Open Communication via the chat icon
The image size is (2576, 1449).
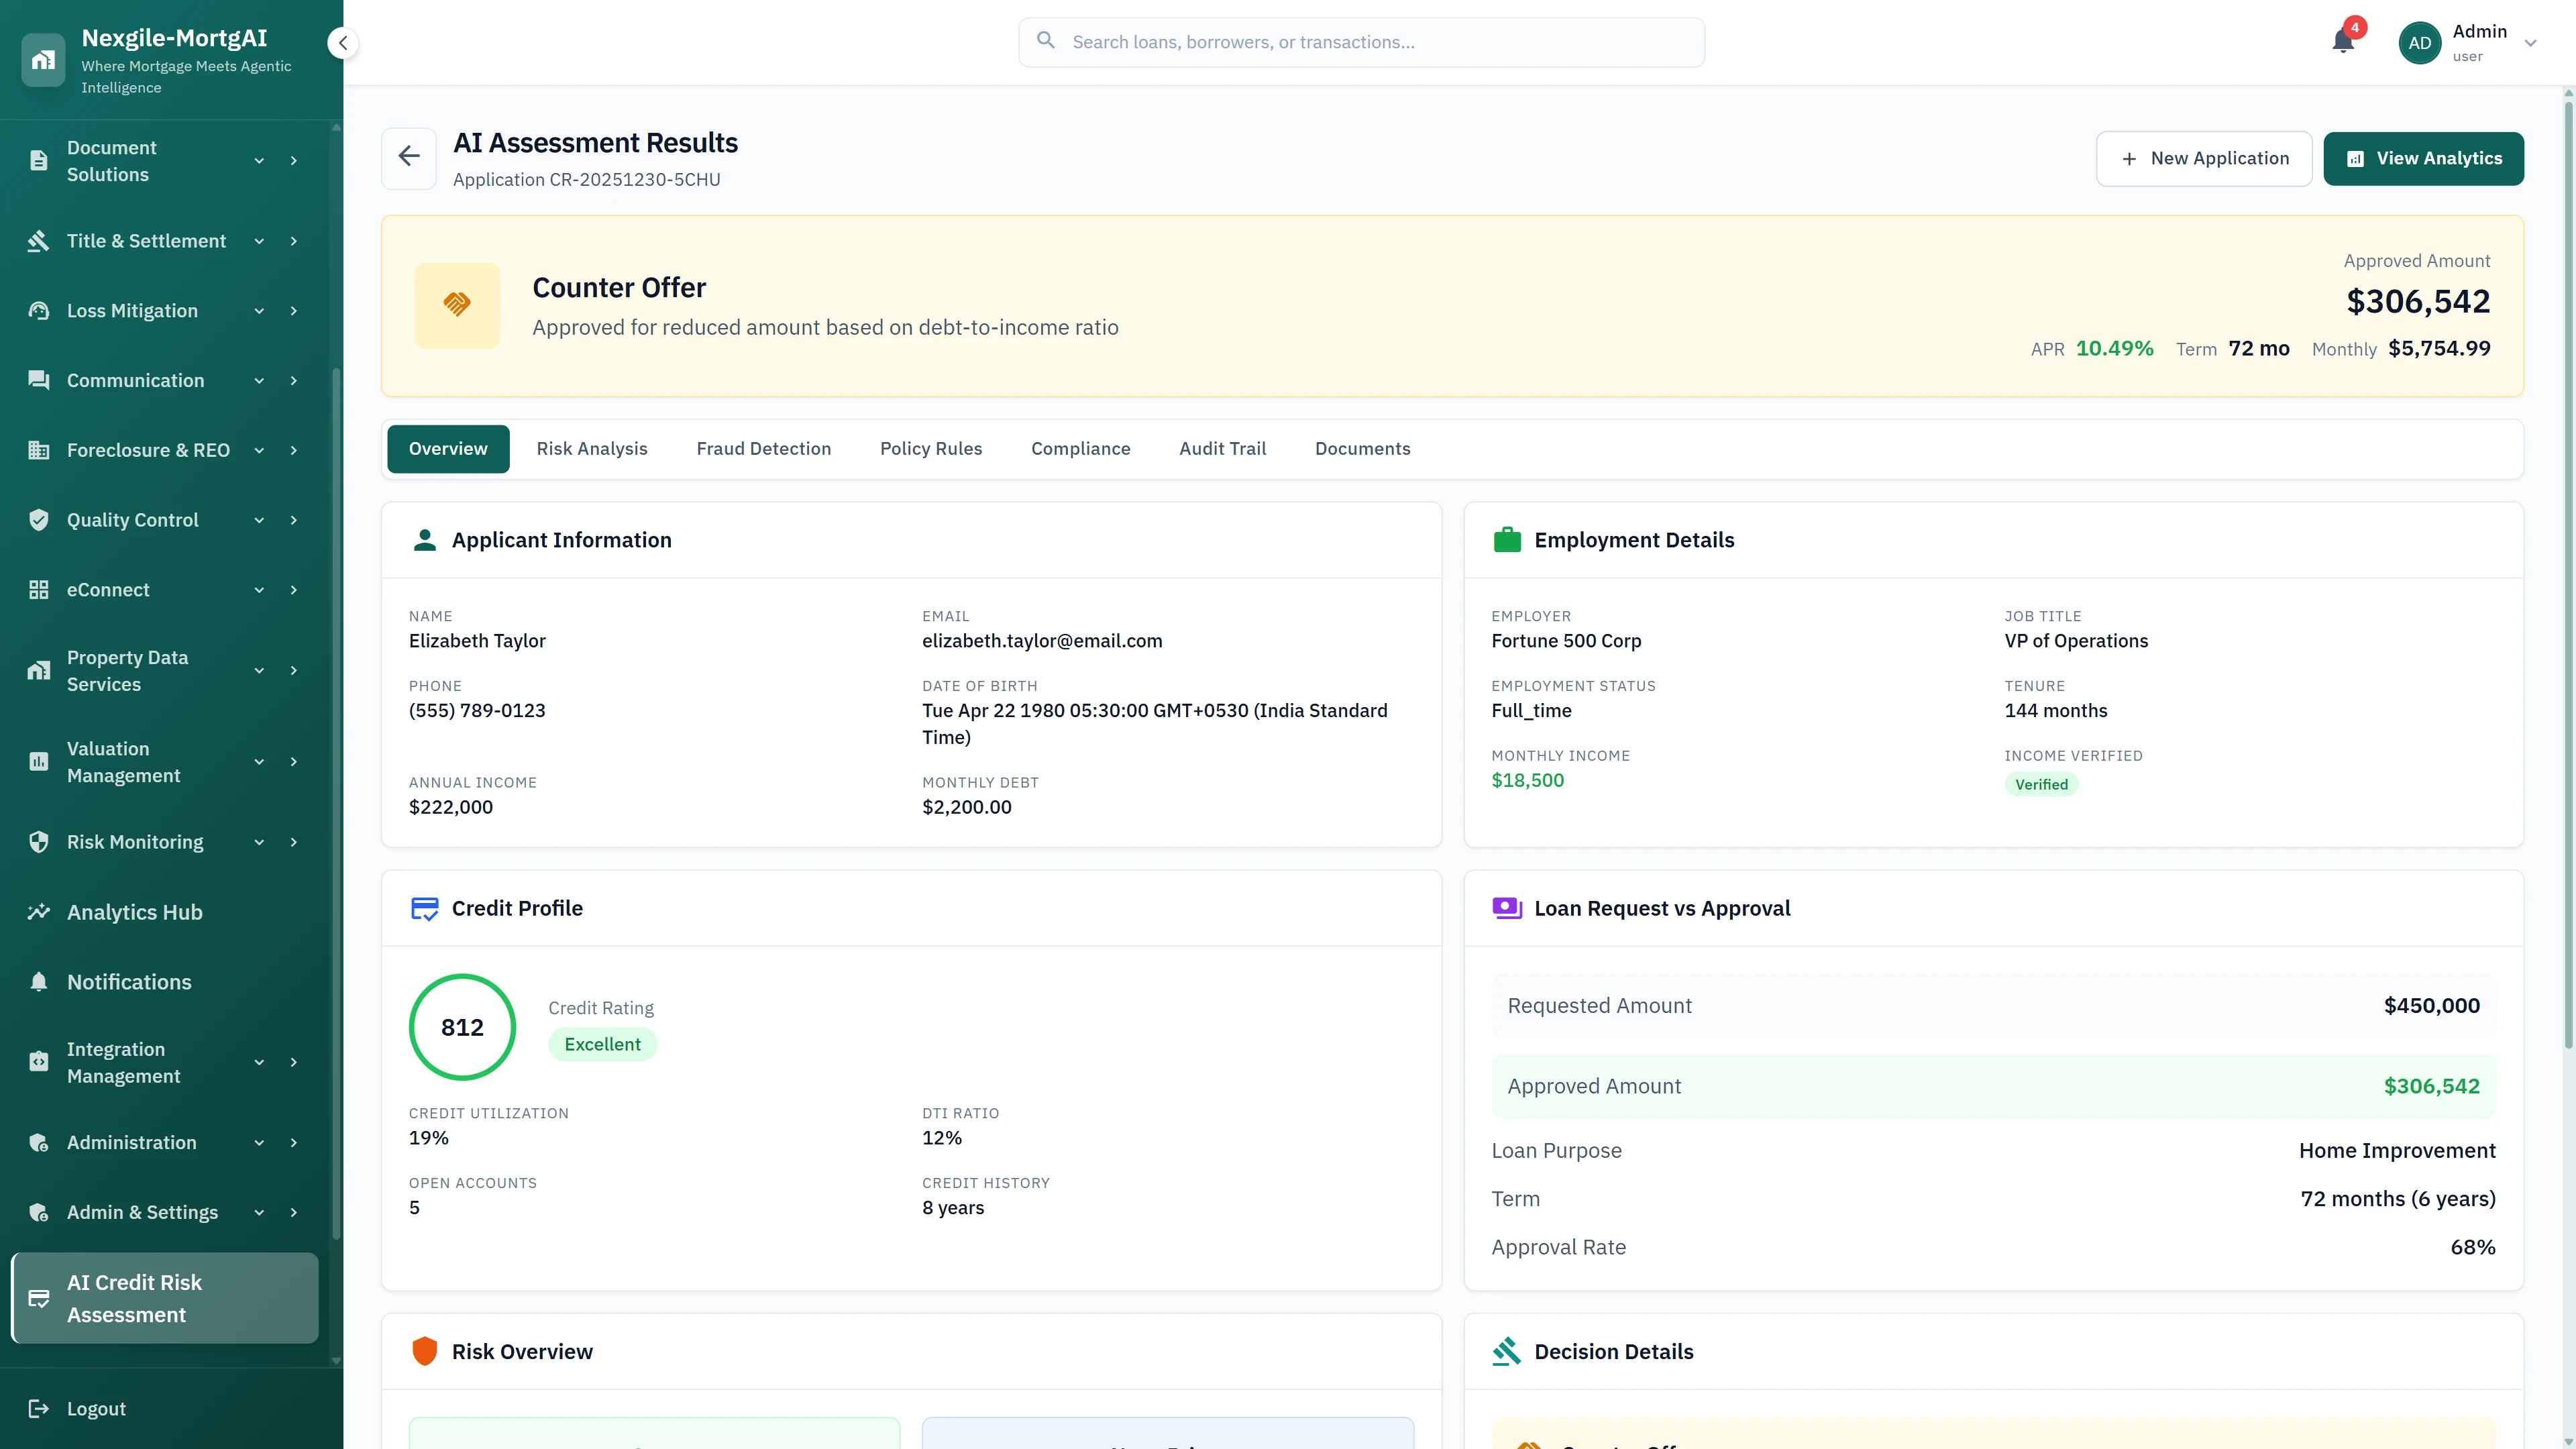pyautogui.click(x=38, y=380)
